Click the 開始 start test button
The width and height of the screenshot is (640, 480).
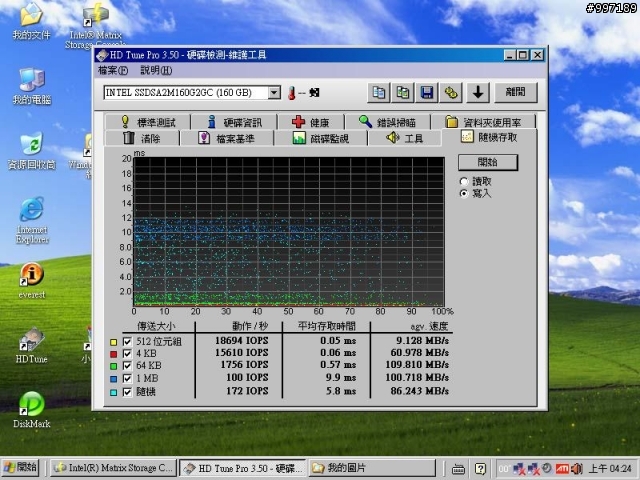488,162
